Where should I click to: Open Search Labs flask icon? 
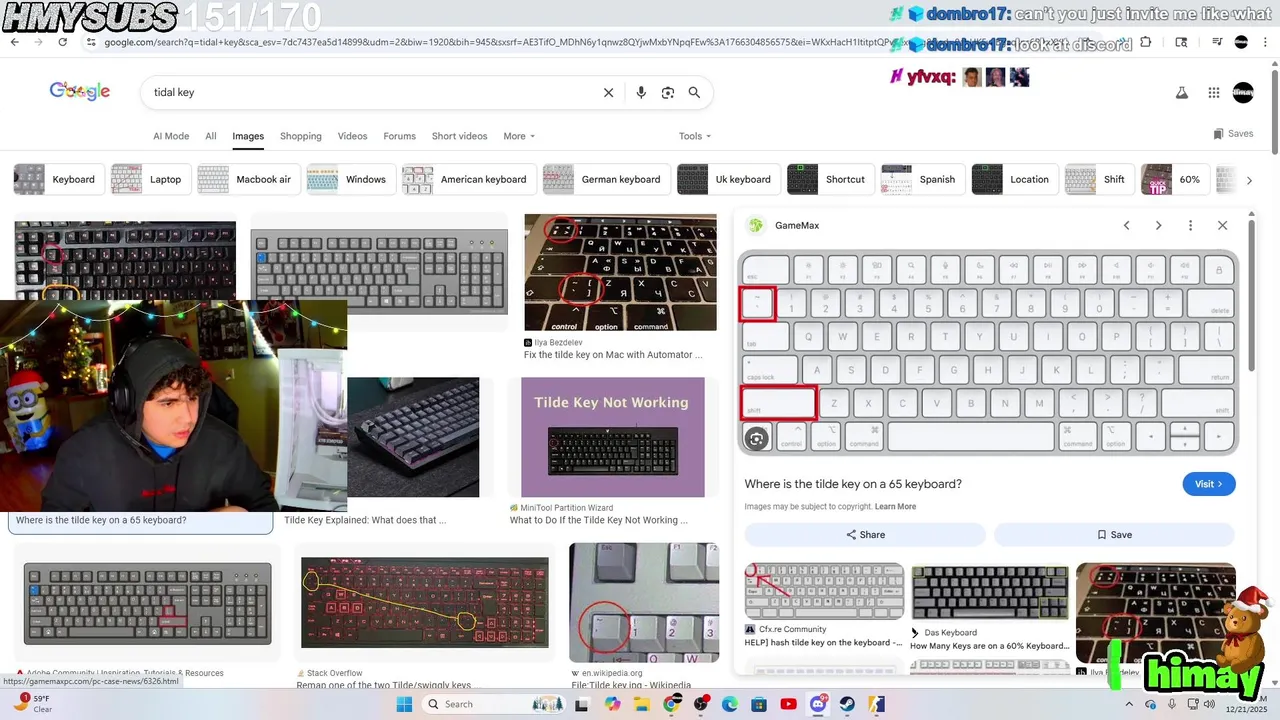(1181, 92)
